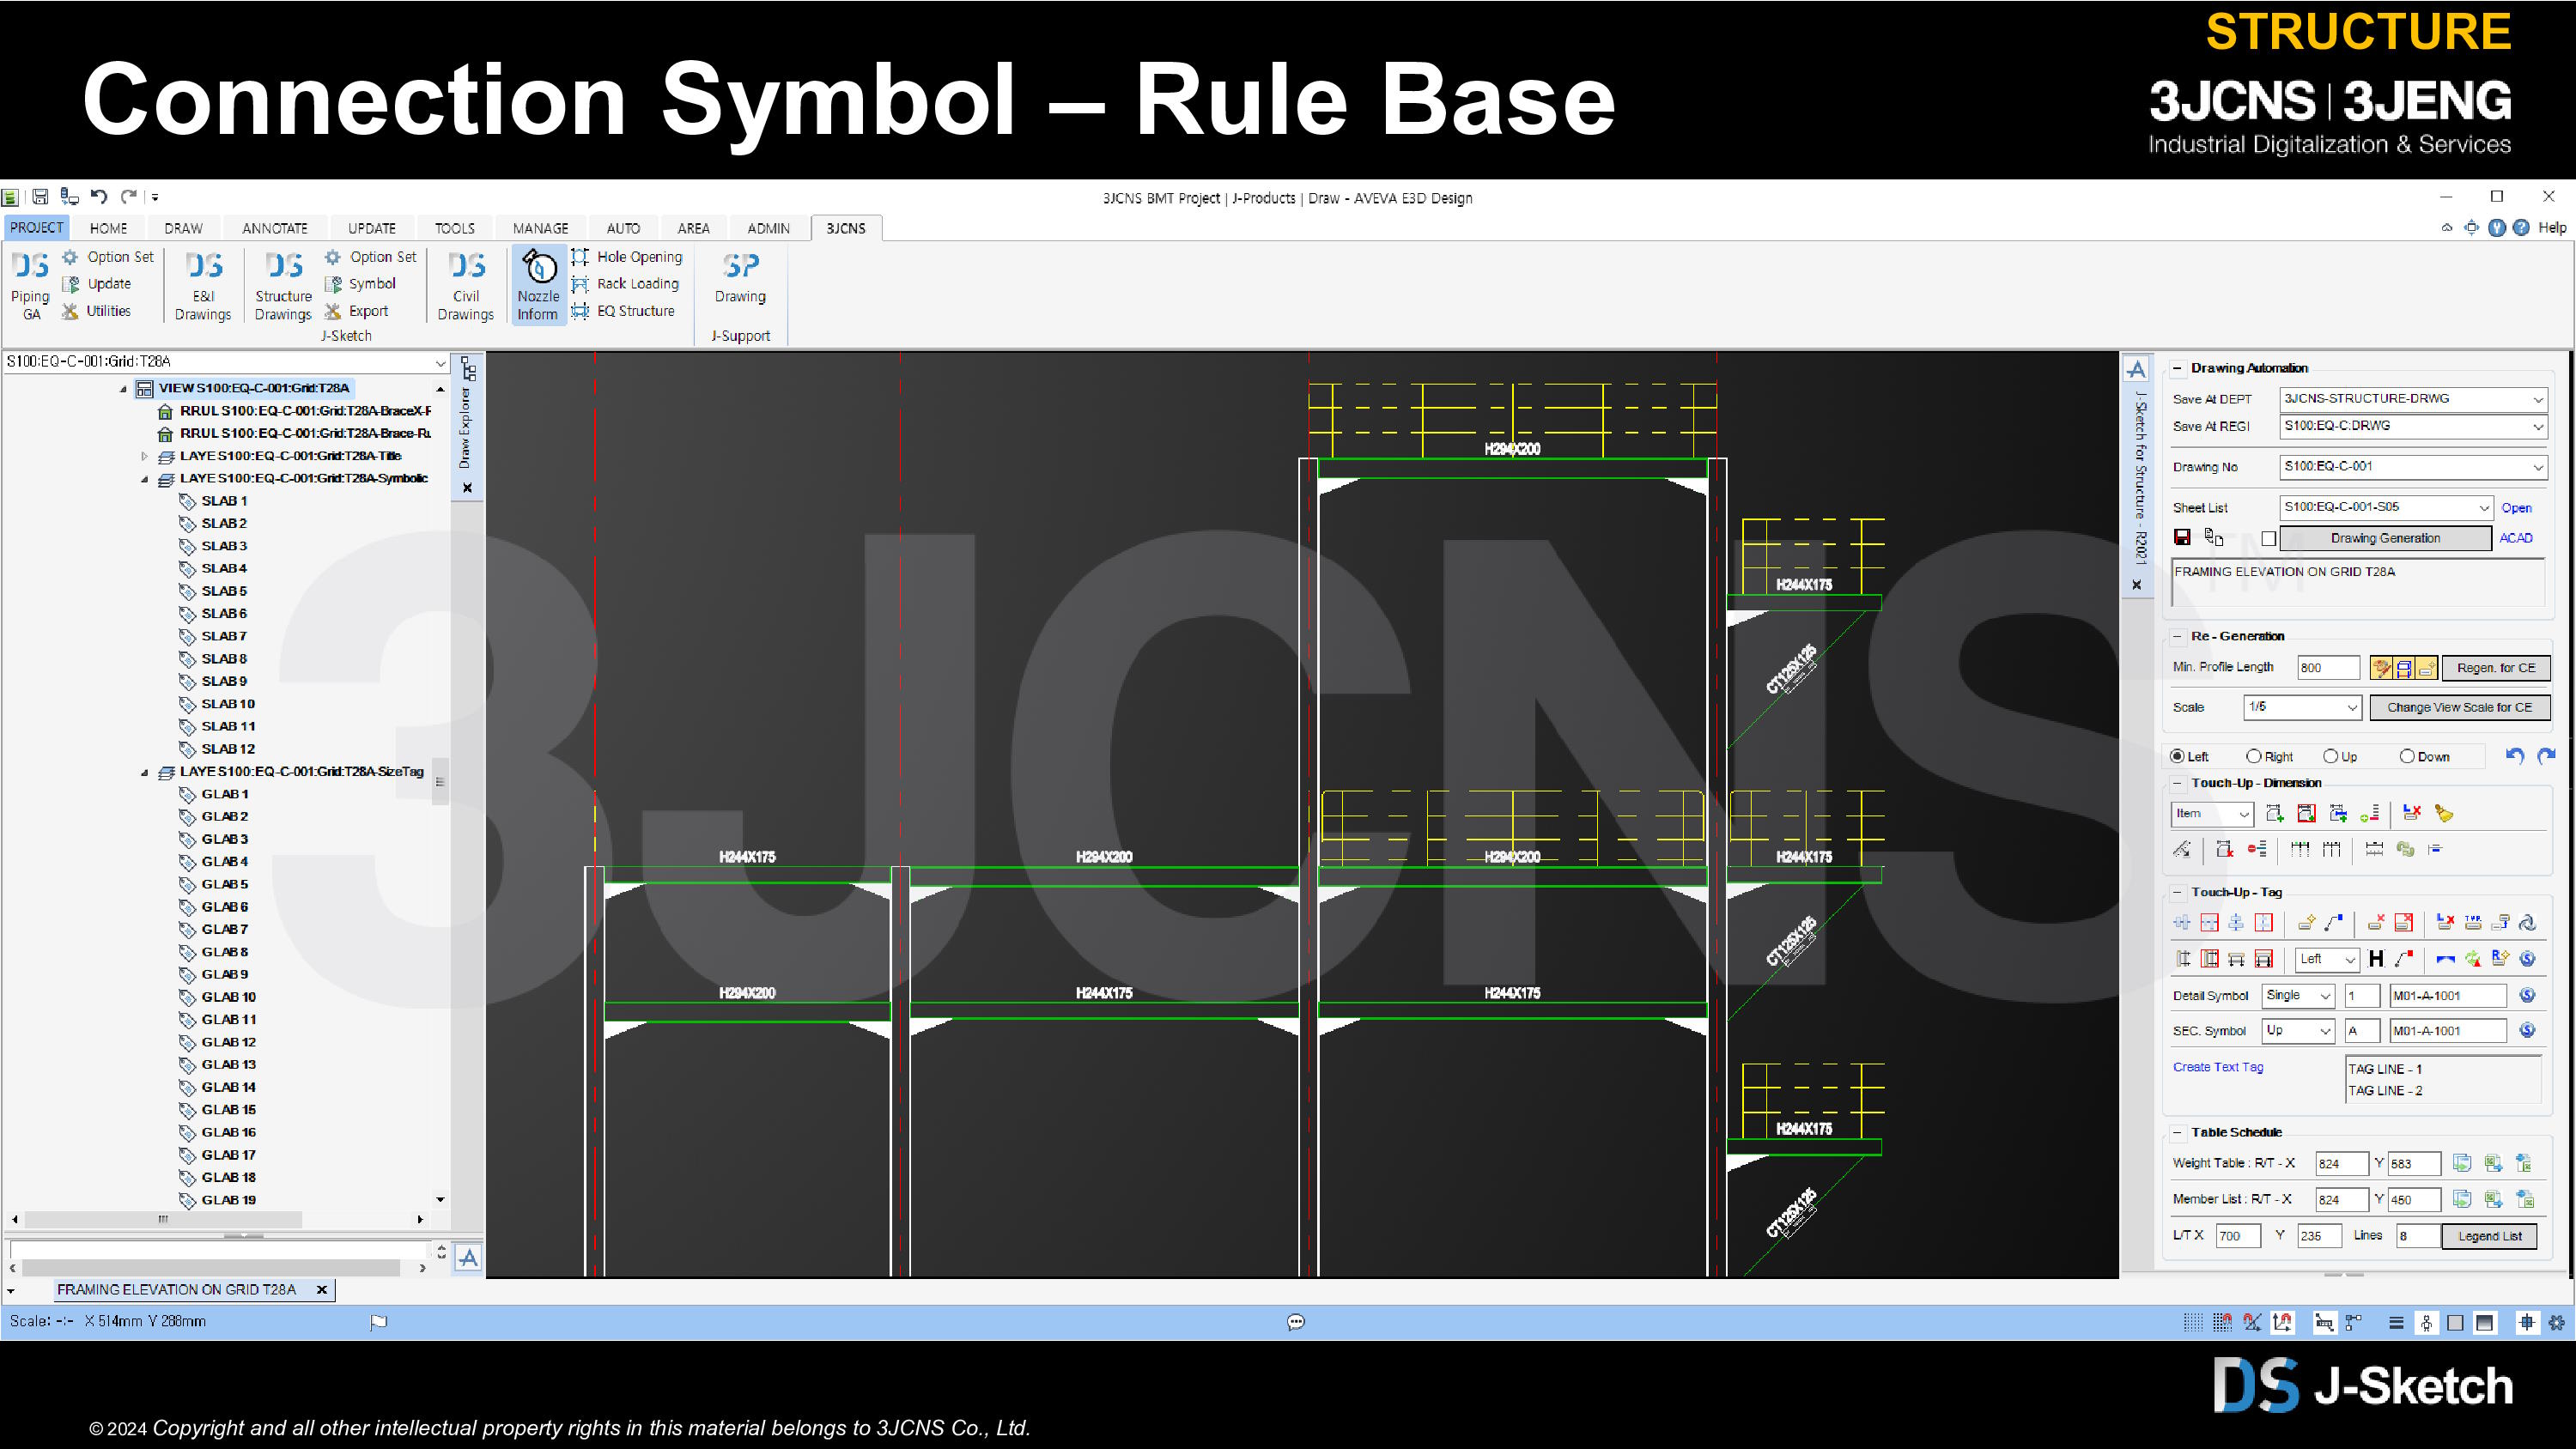Open Structure Drawings tool

coord(283,285)
